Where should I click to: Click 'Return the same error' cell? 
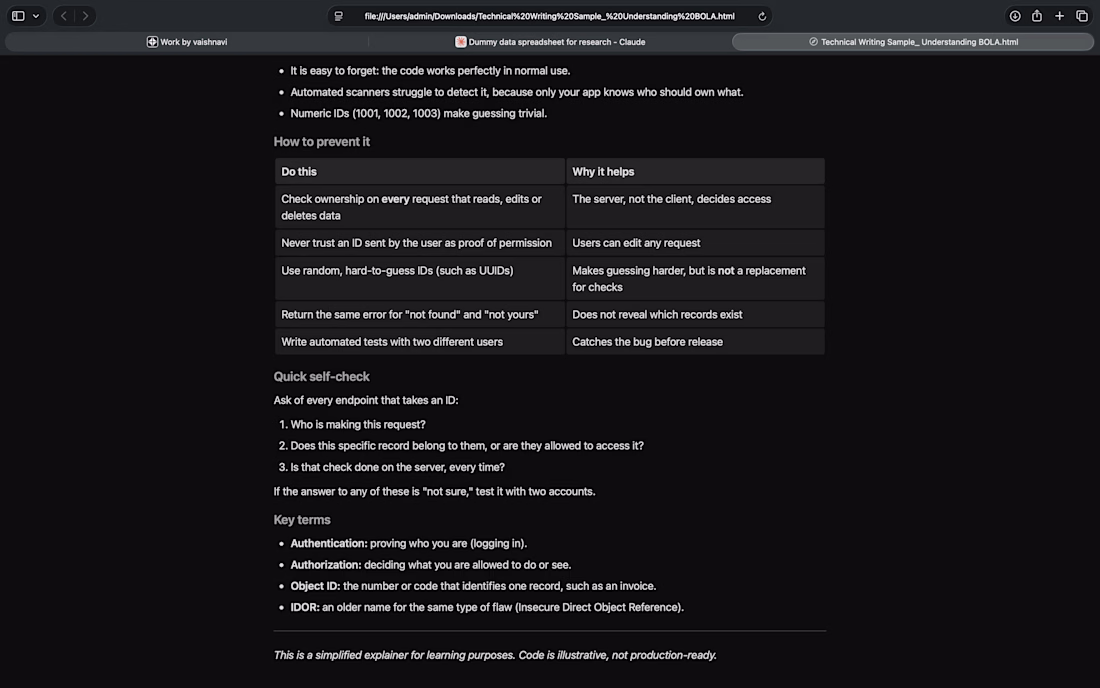420,315
